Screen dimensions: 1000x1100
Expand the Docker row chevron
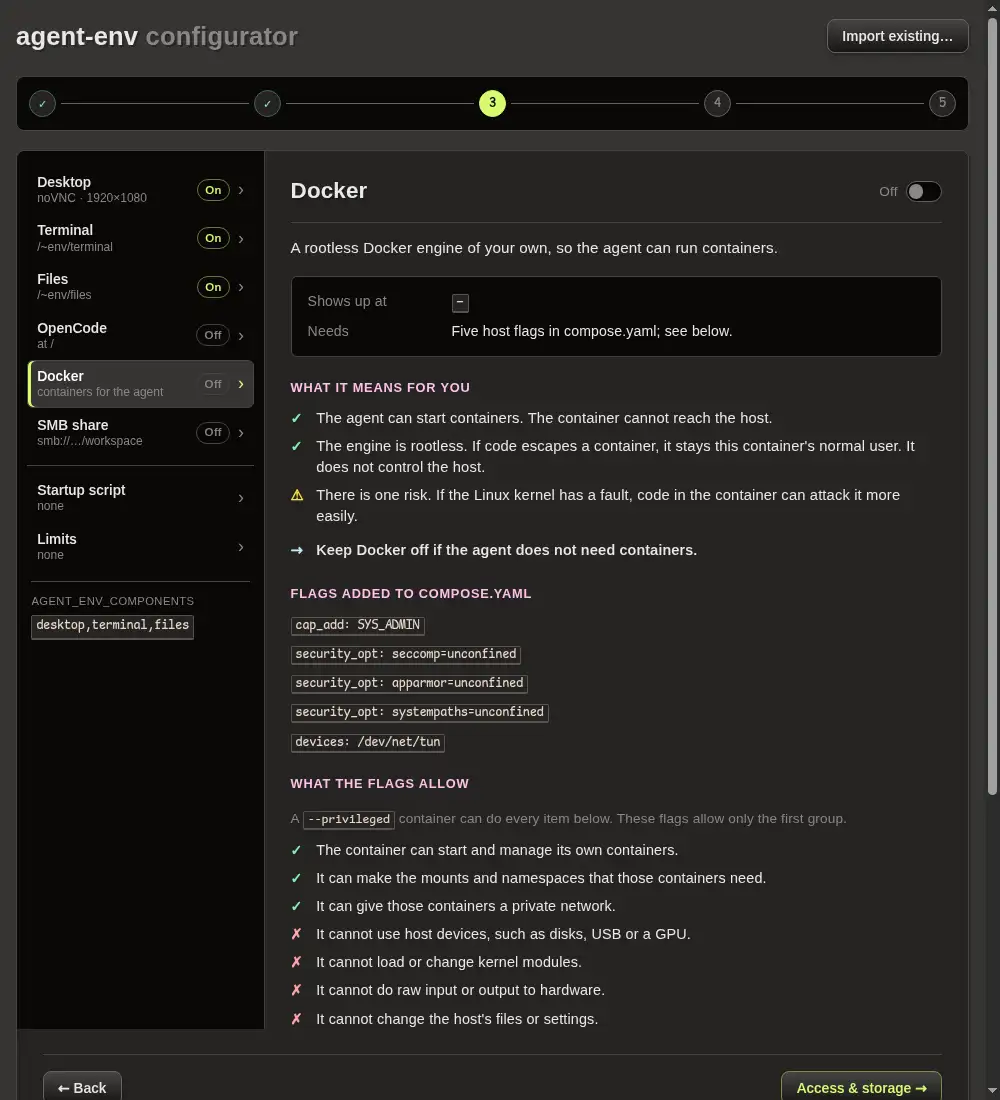[x=241, y=384]
